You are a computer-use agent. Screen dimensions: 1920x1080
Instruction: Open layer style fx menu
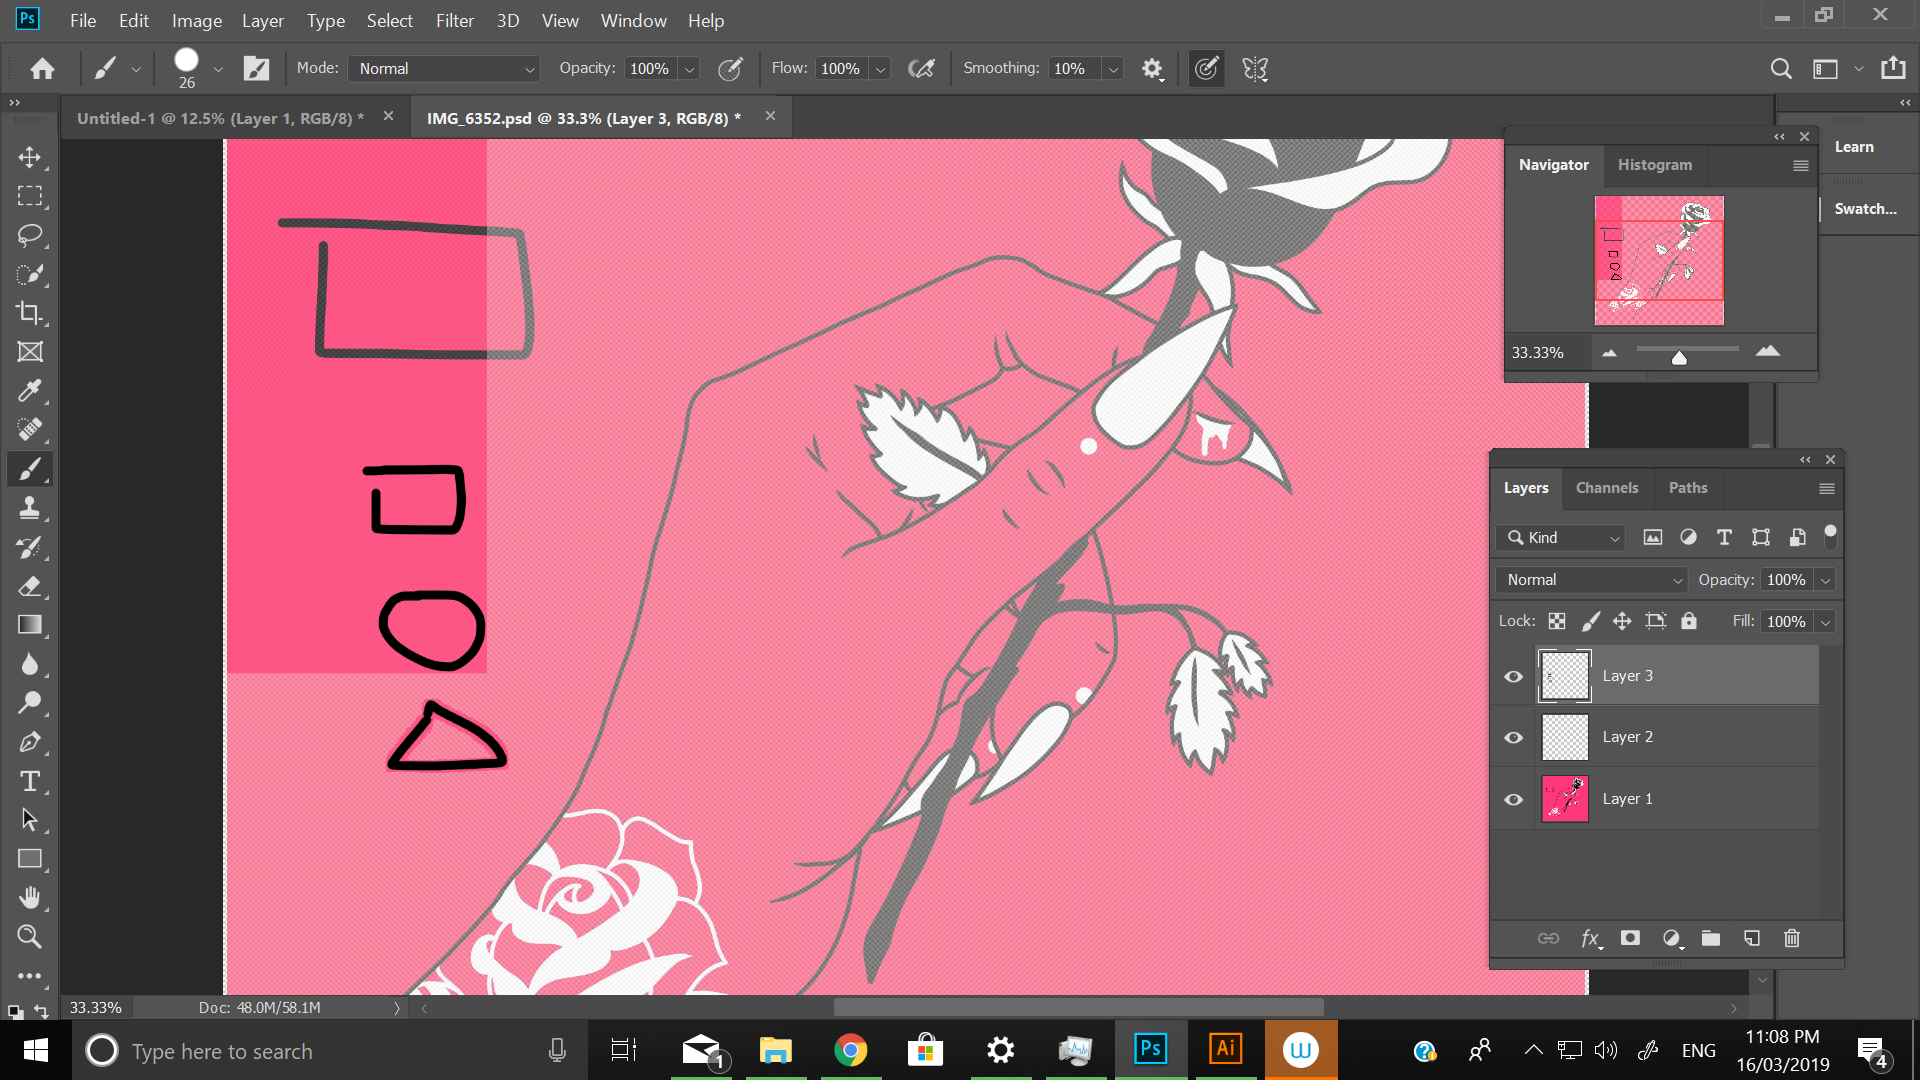click(1590, 938)
